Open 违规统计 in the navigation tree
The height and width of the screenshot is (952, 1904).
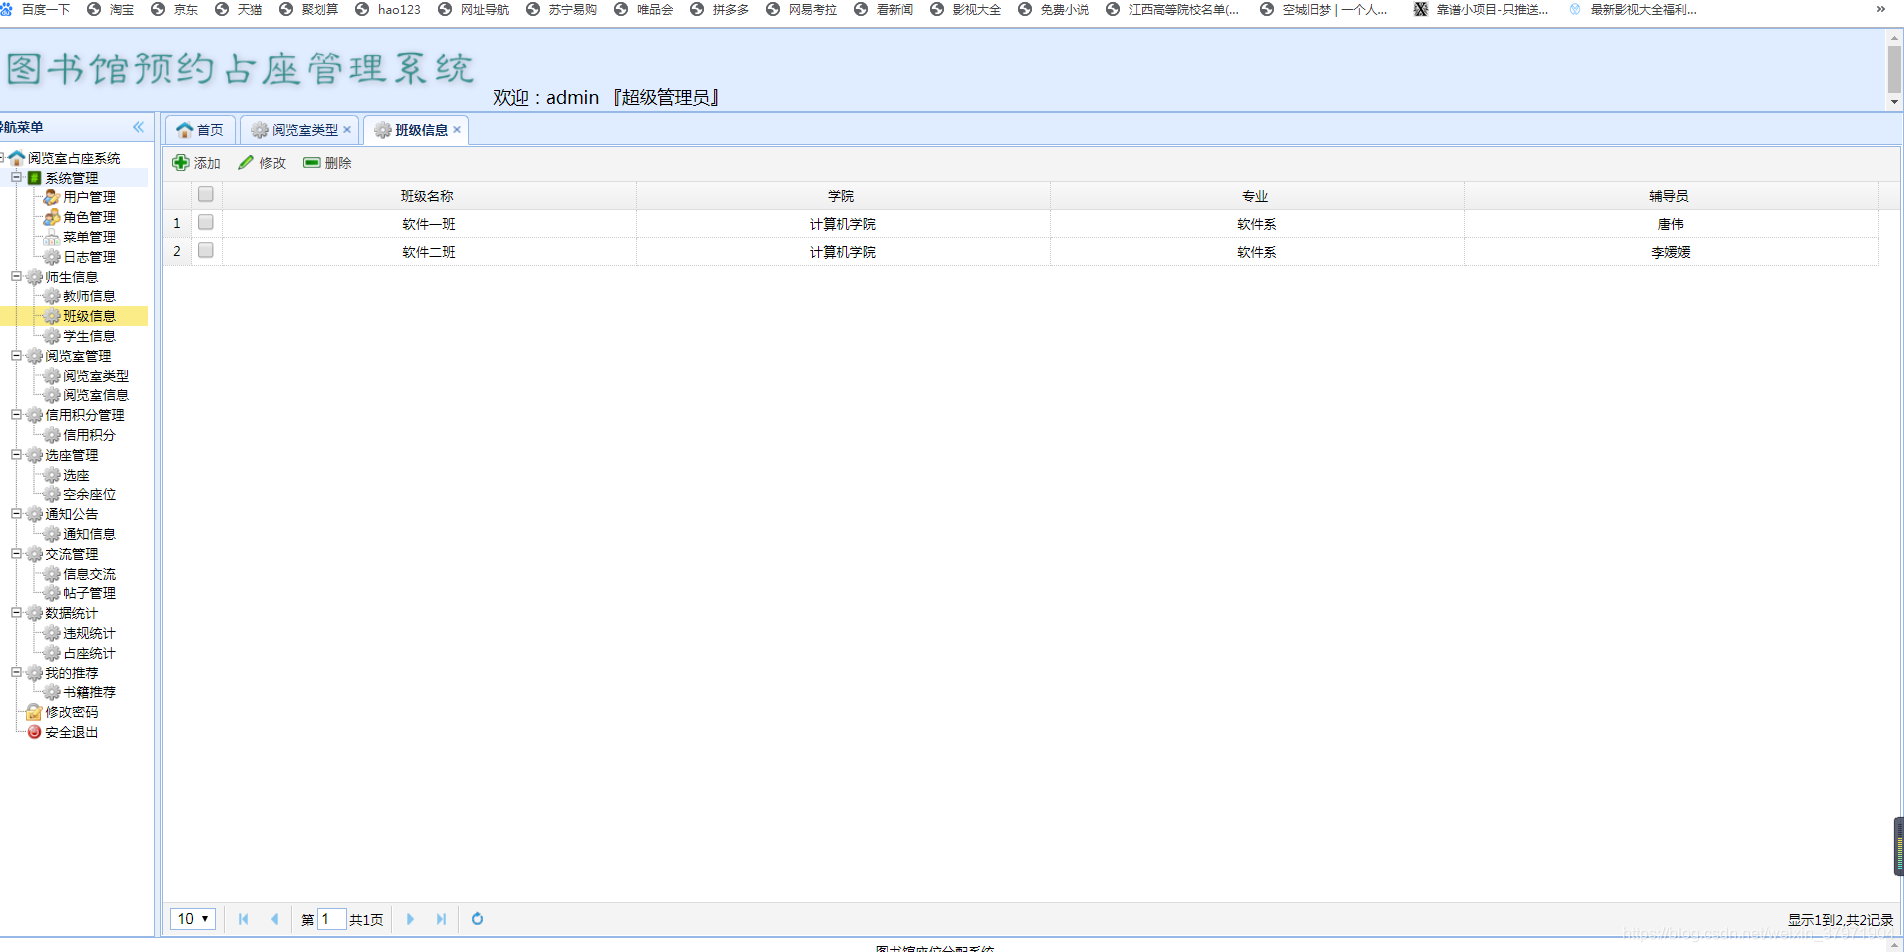tap(89, 633)
